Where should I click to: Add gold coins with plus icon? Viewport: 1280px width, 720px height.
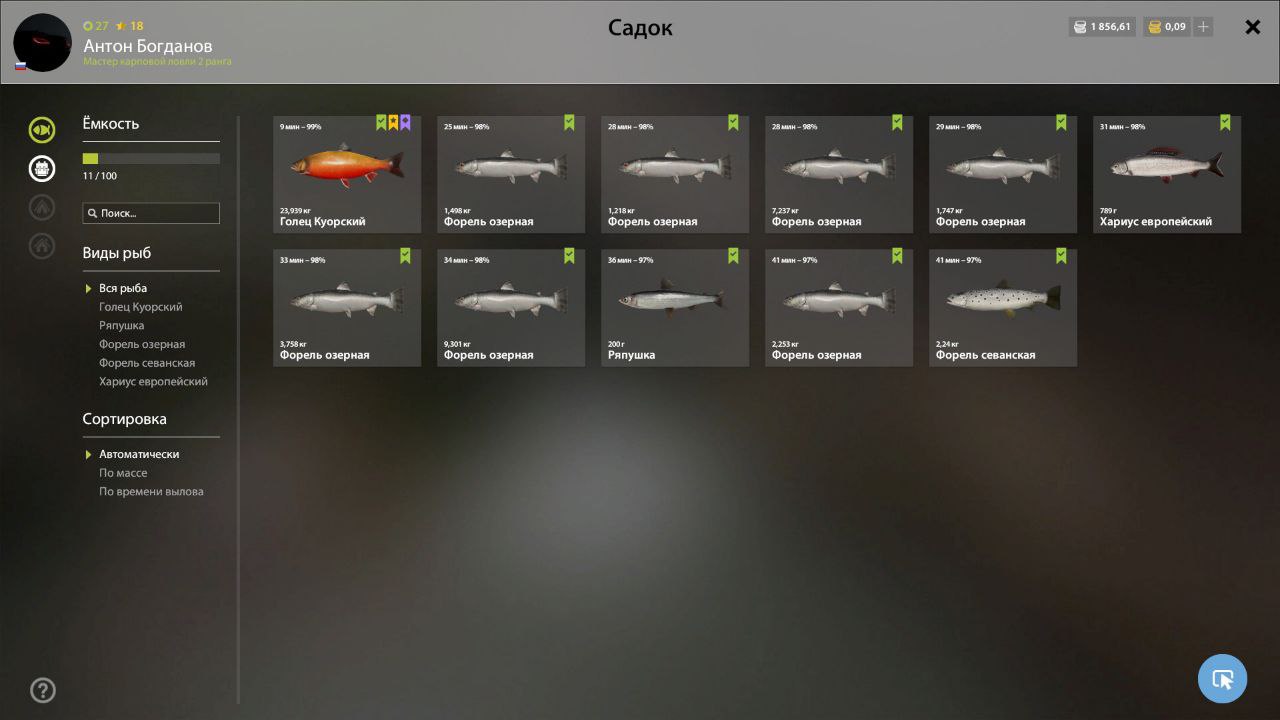[x=1203, y=27]
